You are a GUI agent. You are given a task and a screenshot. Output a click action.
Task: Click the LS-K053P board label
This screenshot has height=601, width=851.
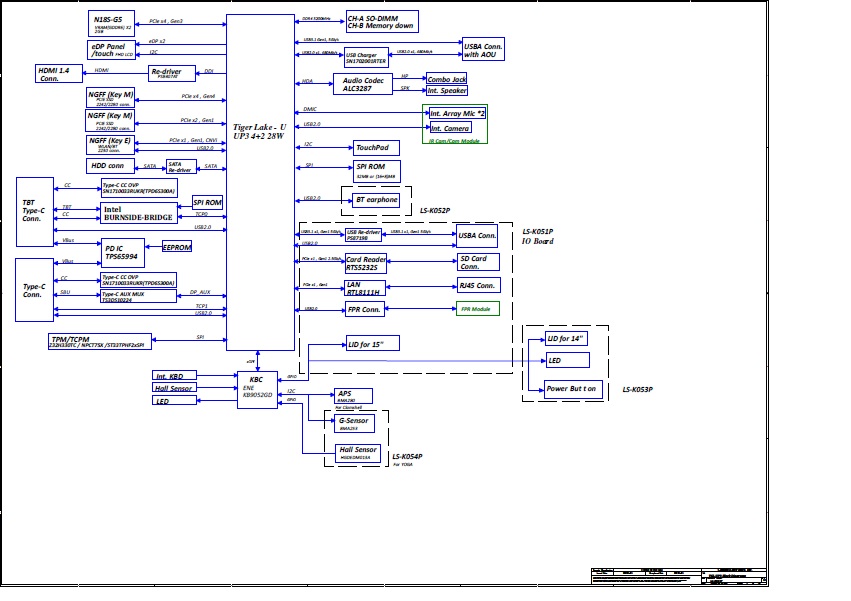[x=637, y=390]
